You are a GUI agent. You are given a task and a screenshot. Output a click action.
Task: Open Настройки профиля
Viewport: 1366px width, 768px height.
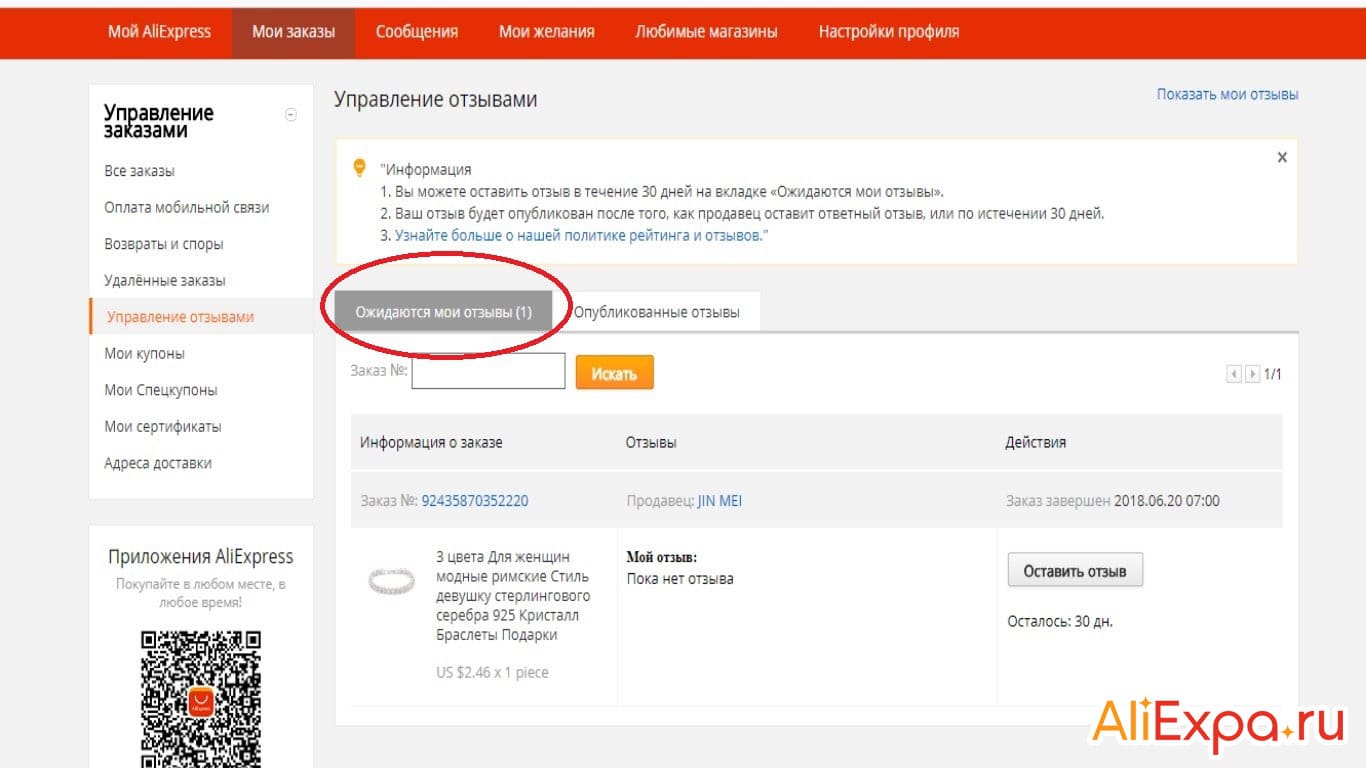click(x=889, y=32)
